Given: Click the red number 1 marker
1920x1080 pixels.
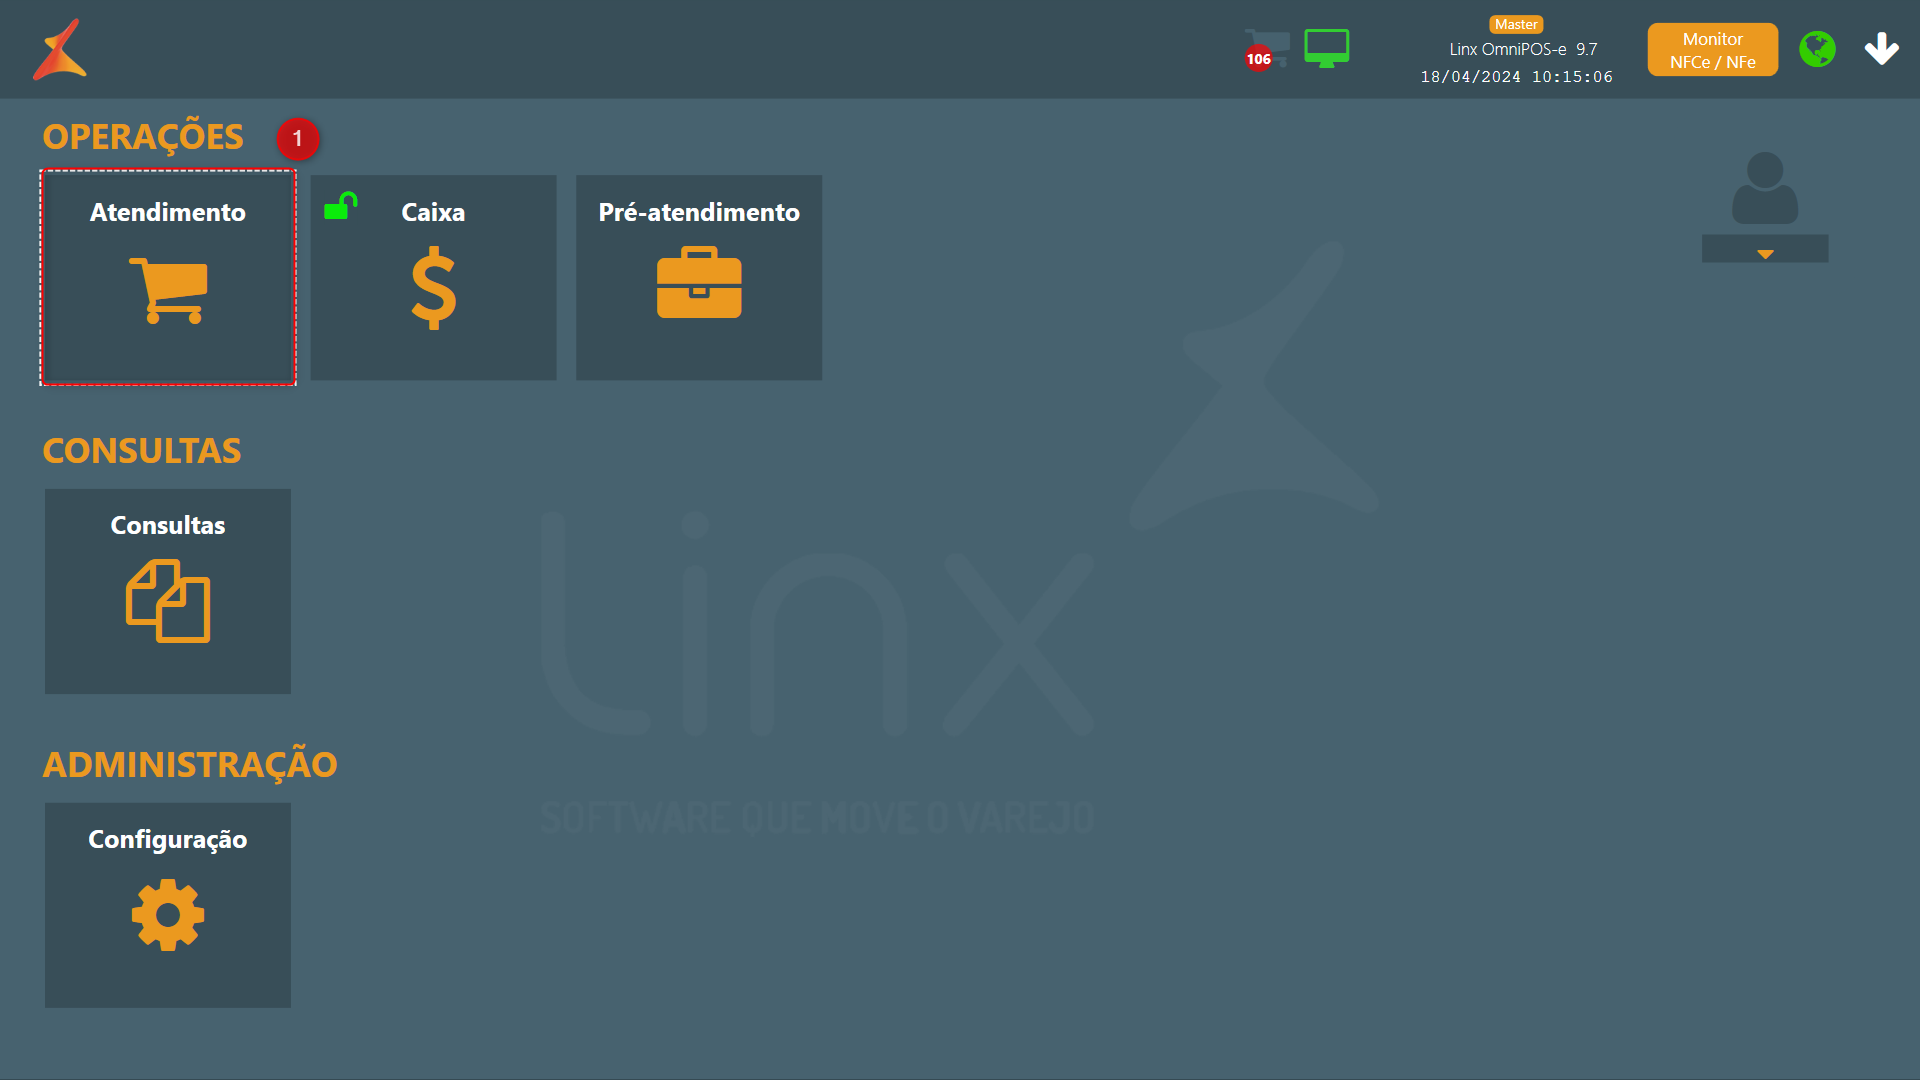Looking at the screenshot, I should (x=298, y=139).
